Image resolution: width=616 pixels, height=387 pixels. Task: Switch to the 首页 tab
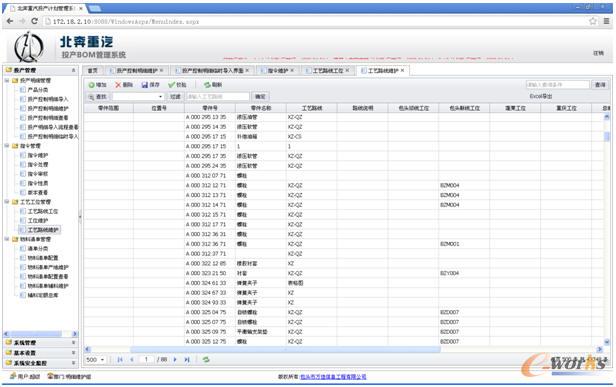click(x=92, y=71)
